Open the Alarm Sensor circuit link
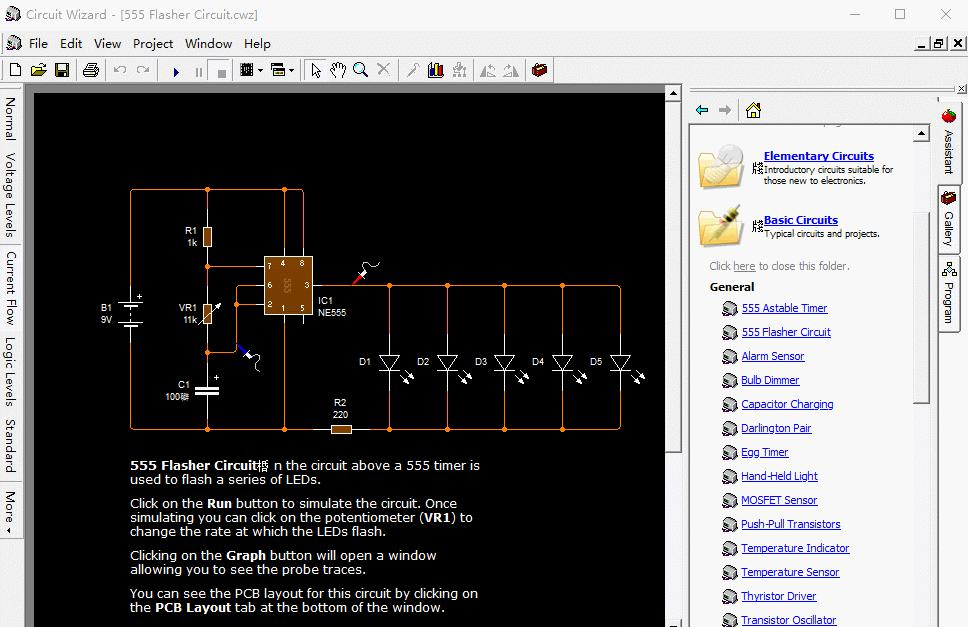Viewport: 968px width, 627px height. 772,356
